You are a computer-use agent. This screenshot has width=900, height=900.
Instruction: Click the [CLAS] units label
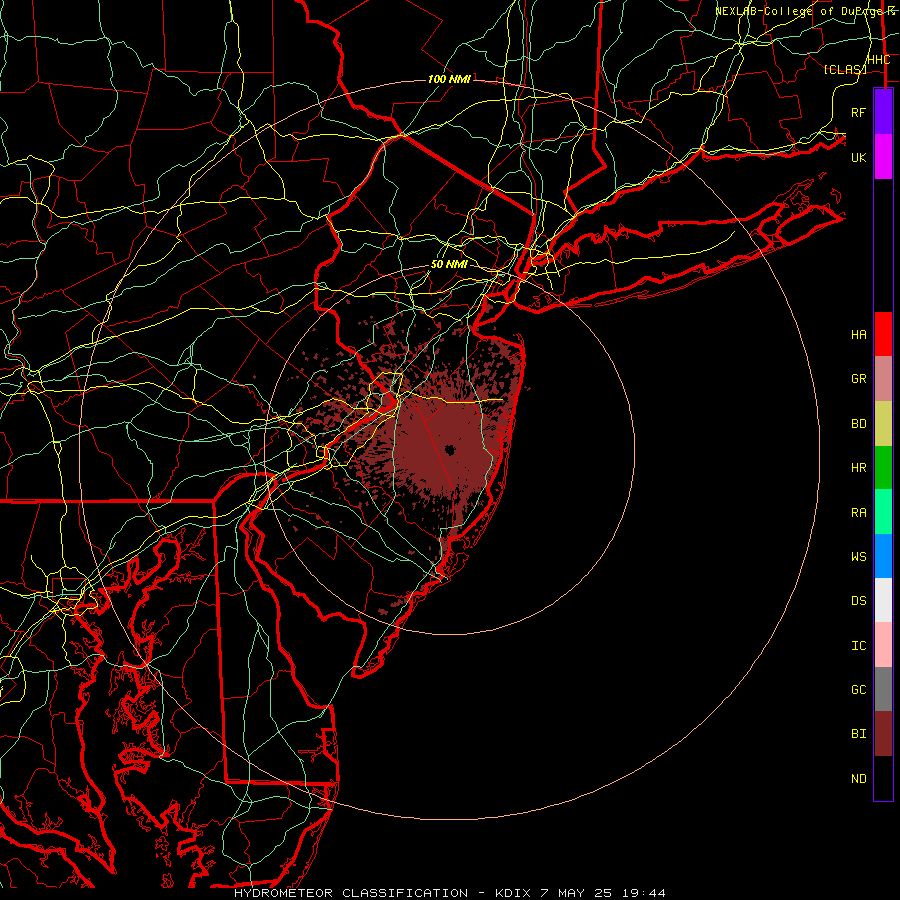(845, 69)
